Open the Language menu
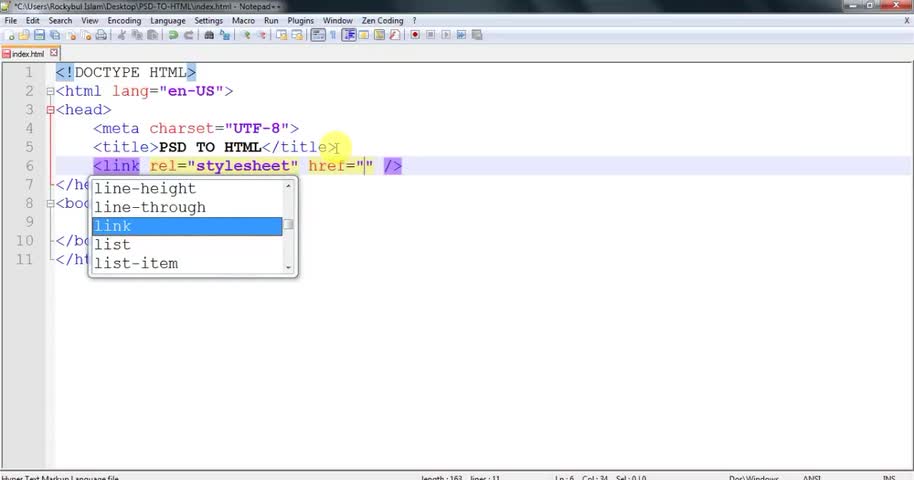Image resolution: width=914 pixels, height=480 pixels. coord(168,20)
